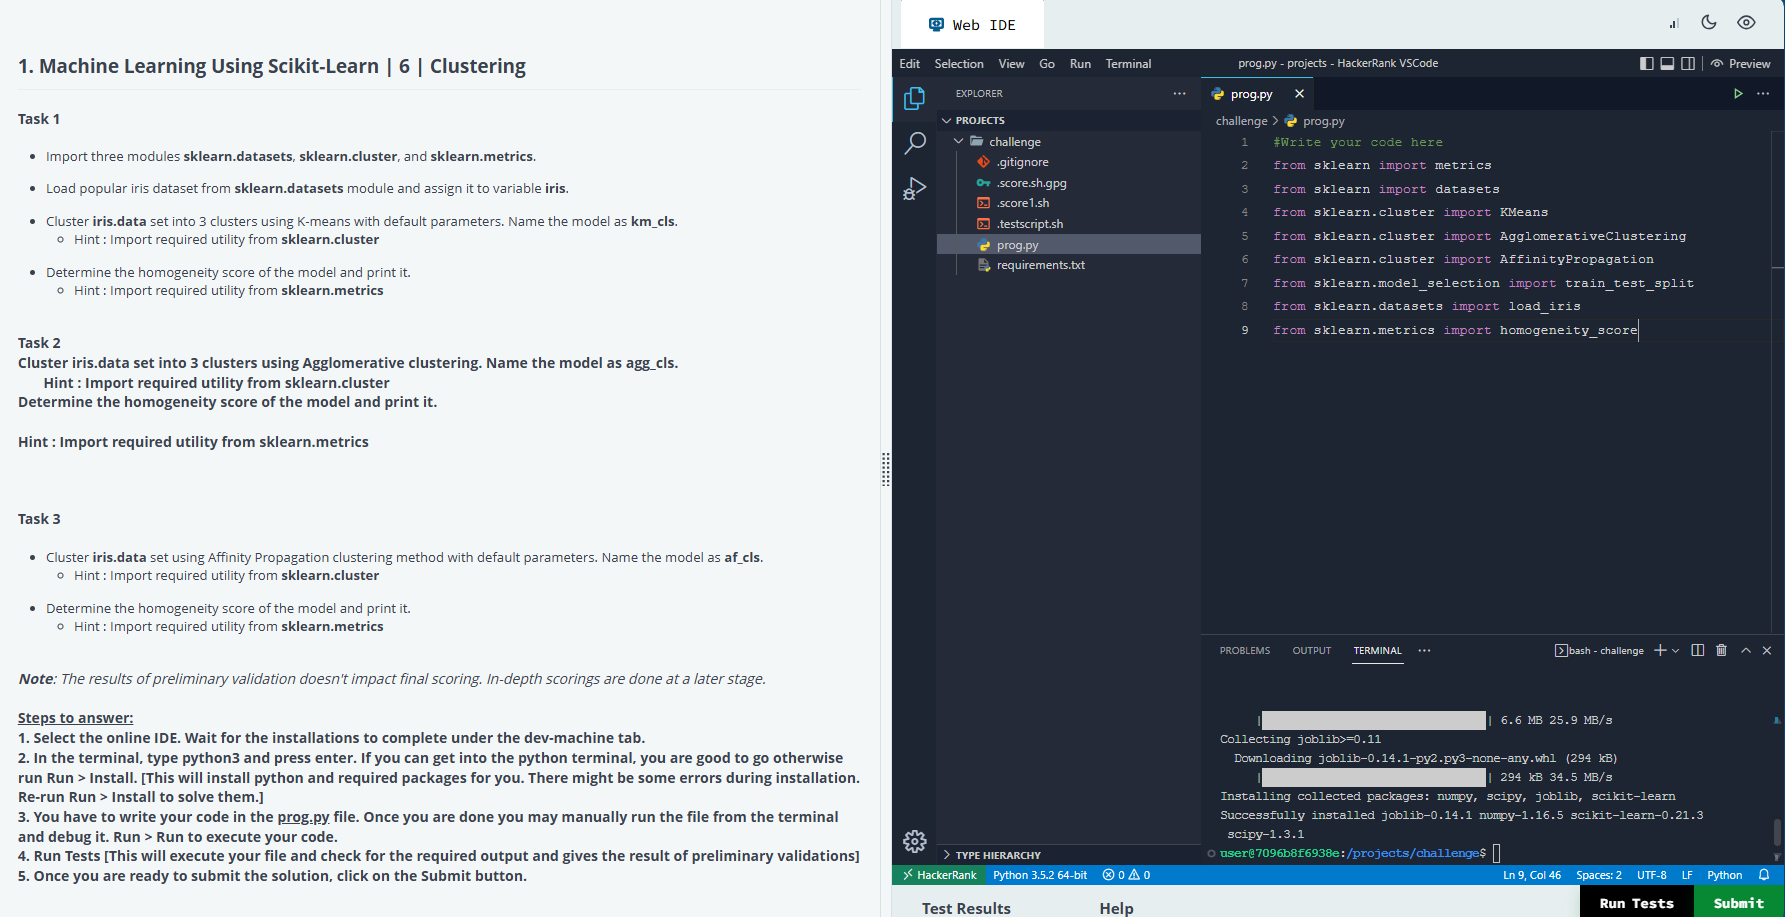
Task: Click the Run Tests button
Action: [1636, 902]
